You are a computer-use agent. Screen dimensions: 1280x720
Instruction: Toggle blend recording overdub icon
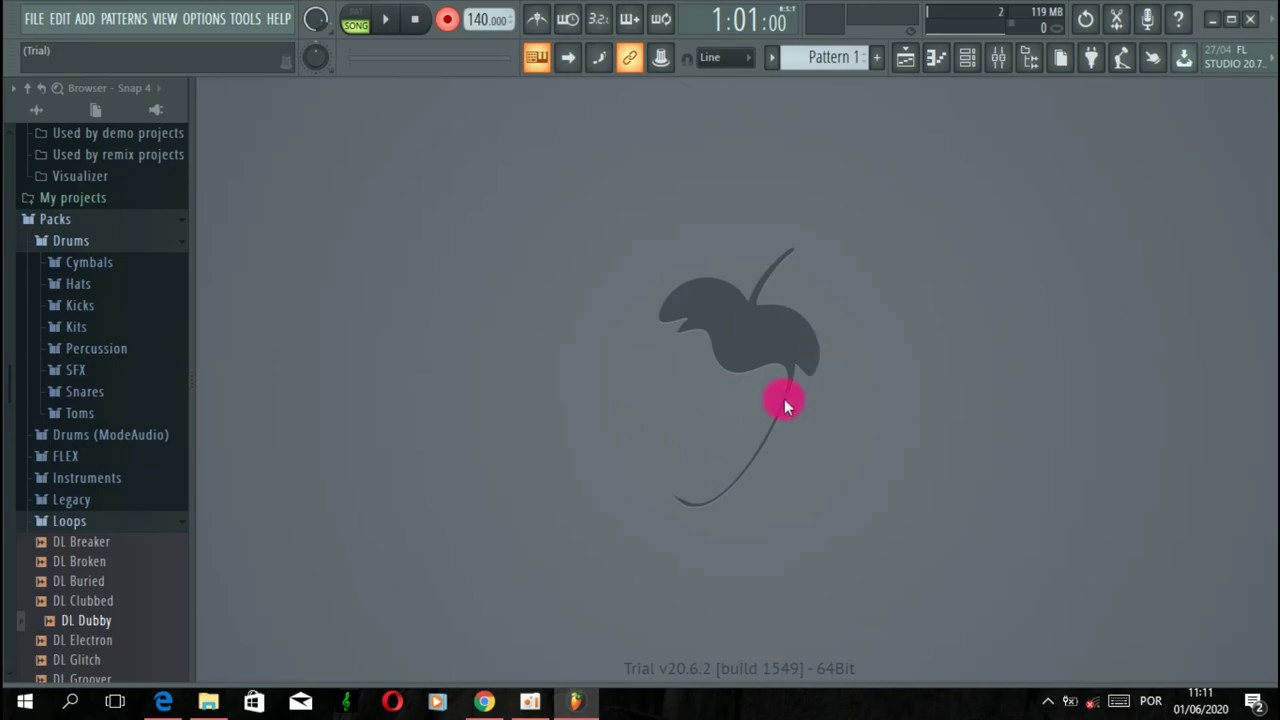pyautogui.click(x=629, y=19)
